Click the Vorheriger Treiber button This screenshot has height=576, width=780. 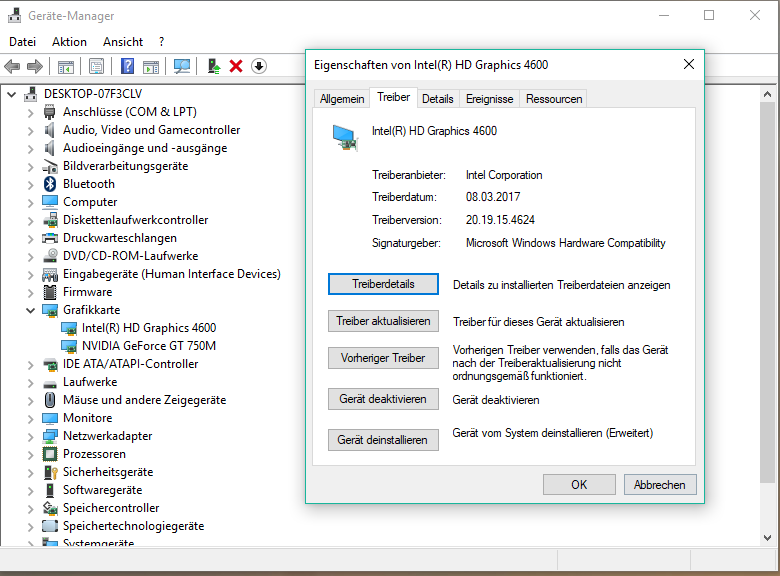(x=383, y=358)
